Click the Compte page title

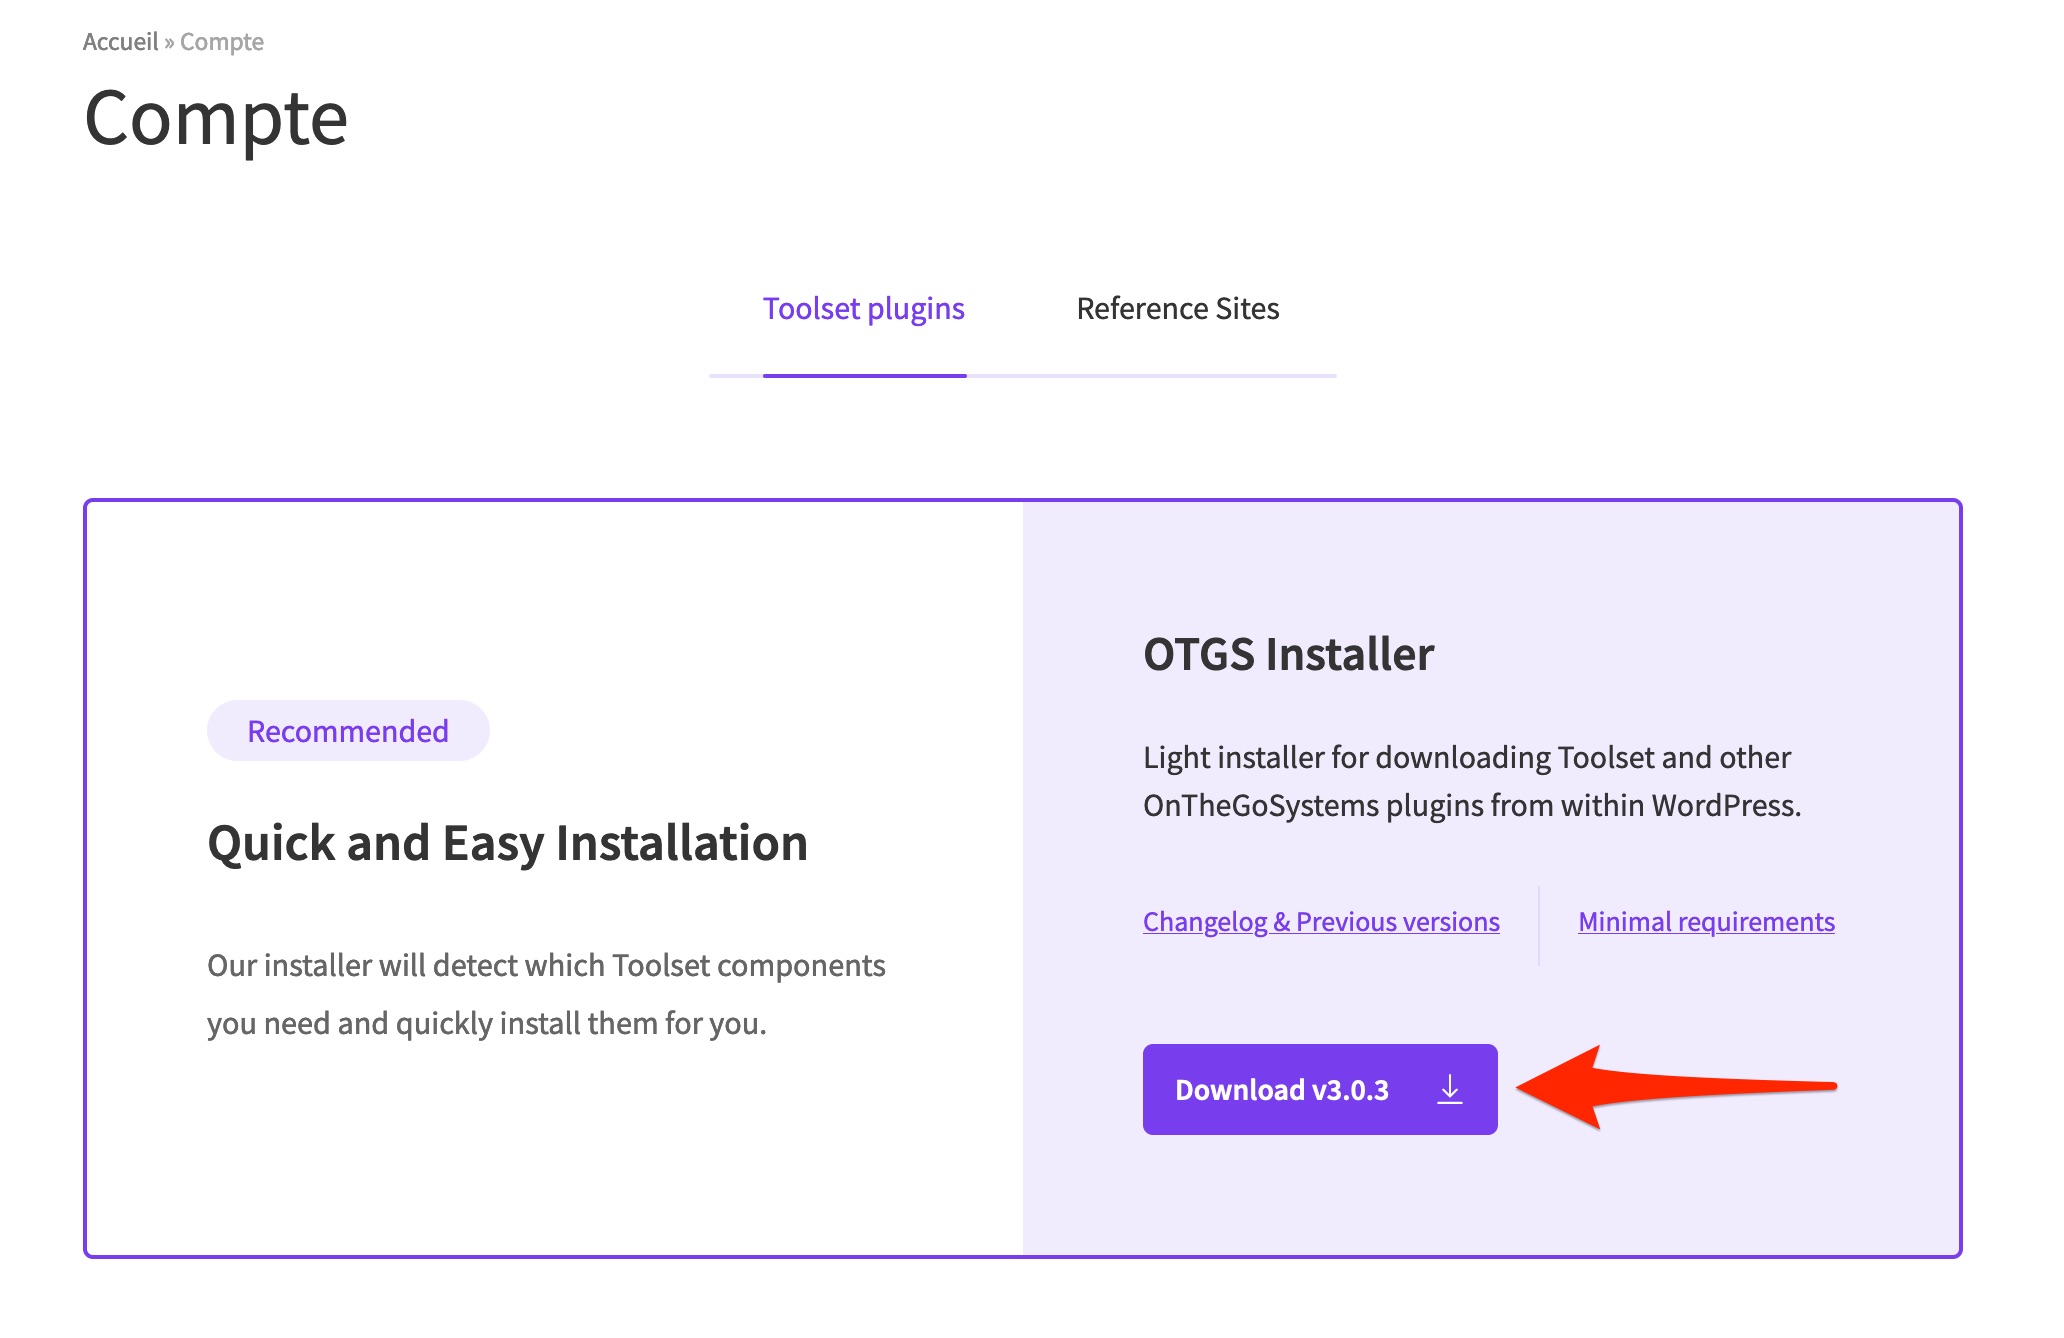coord(216,119)
